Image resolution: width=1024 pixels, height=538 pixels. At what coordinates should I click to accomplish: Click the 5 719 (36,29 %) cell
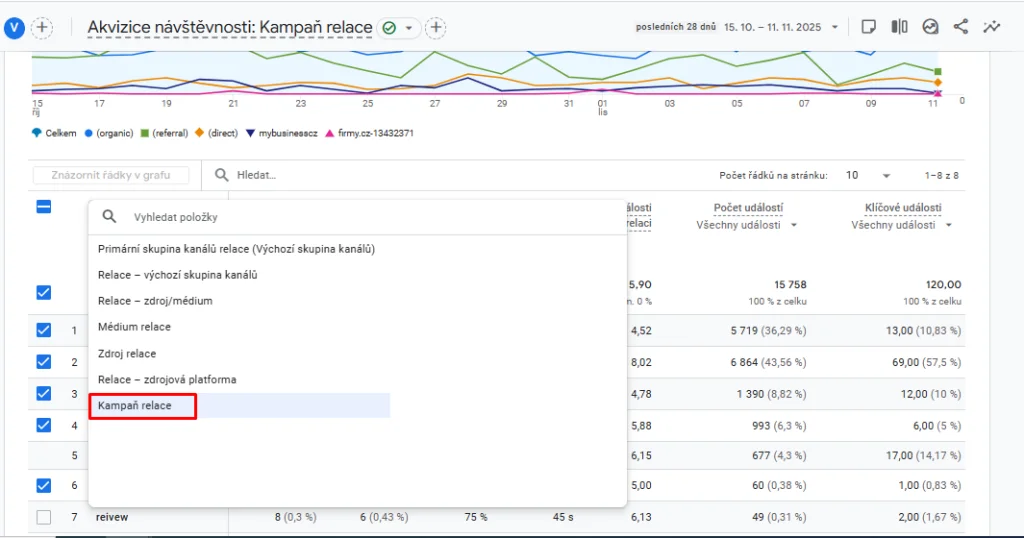(768, 331)
